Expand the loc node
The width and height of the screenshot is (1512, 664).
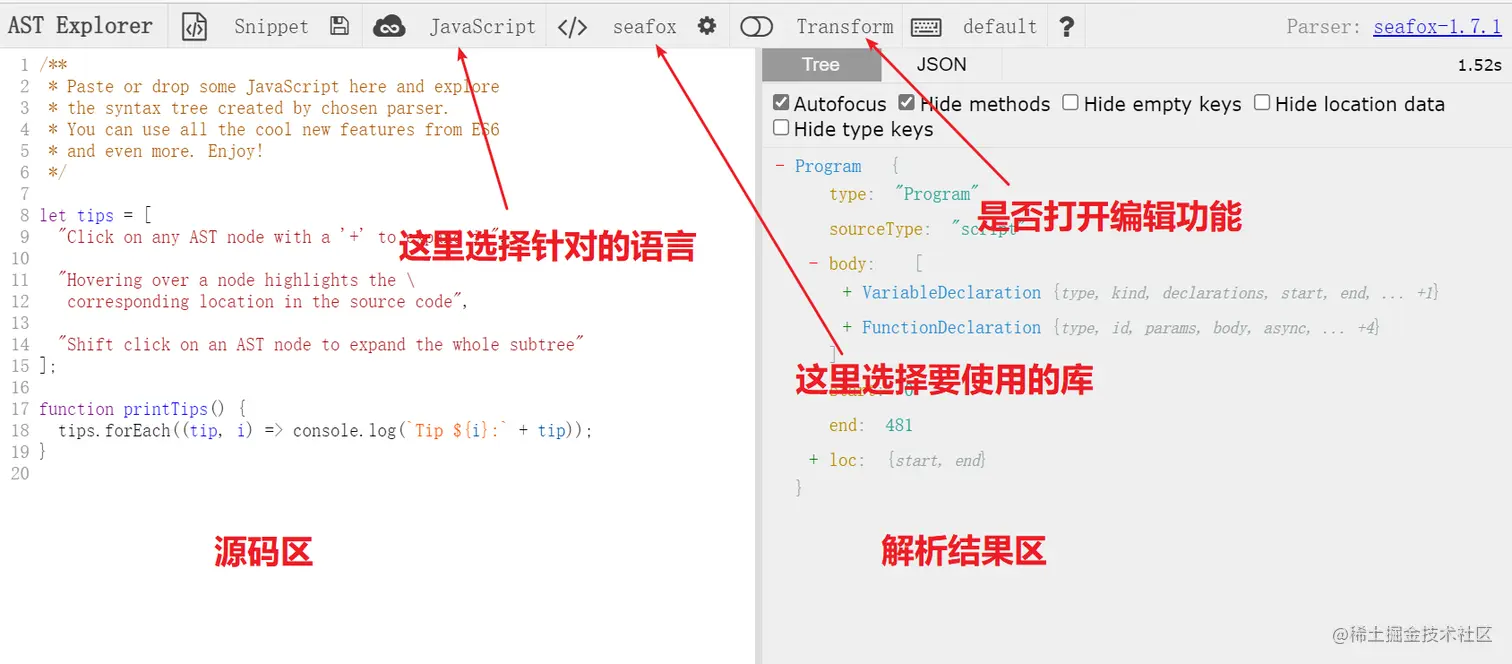point(814,460)
